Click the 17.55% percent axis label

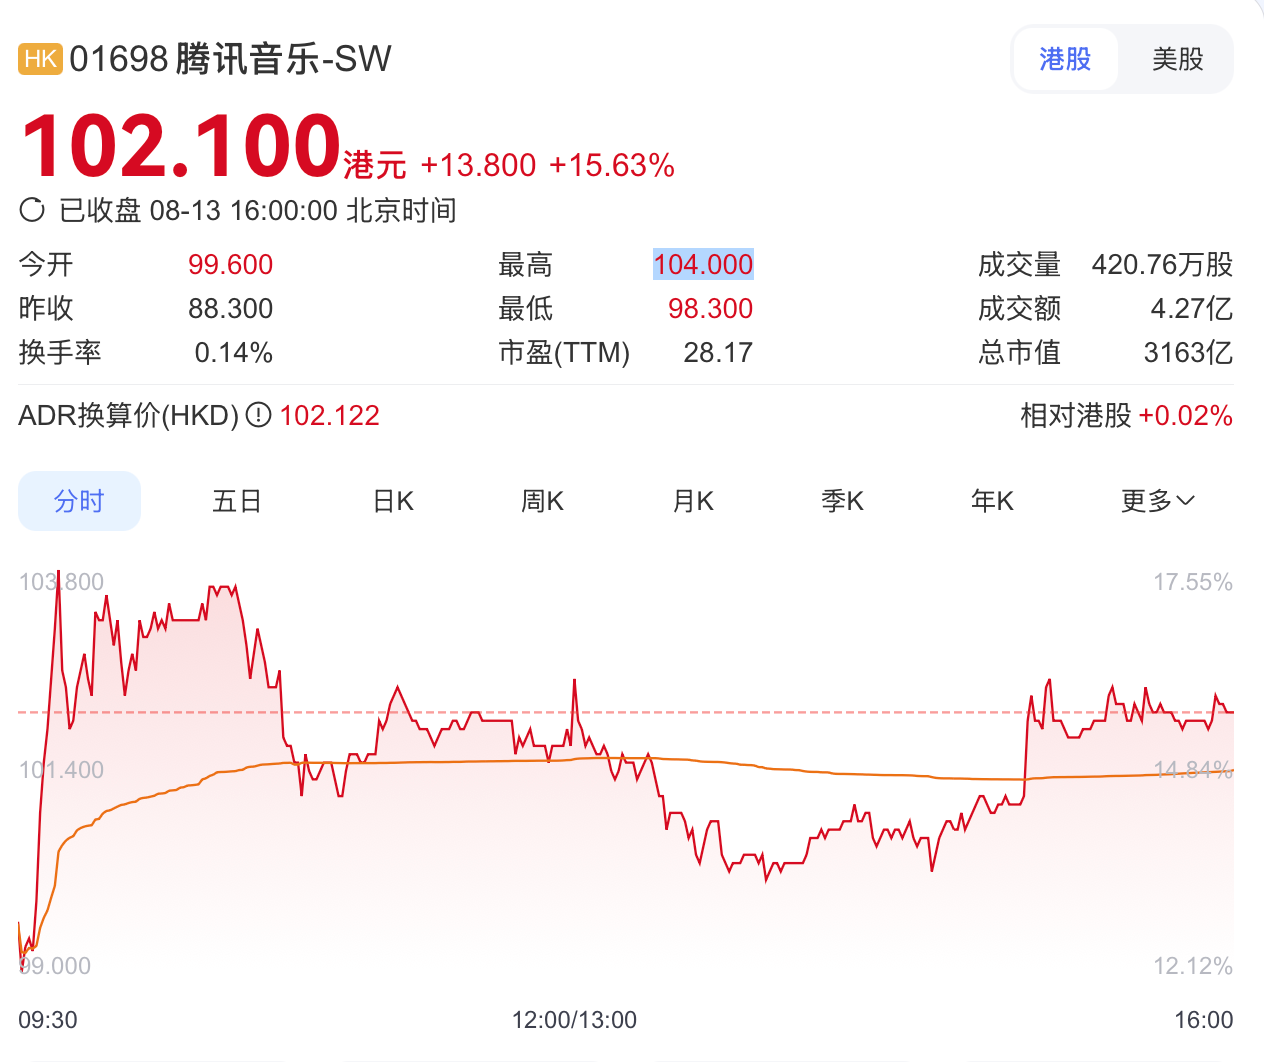click(1193, 582)
